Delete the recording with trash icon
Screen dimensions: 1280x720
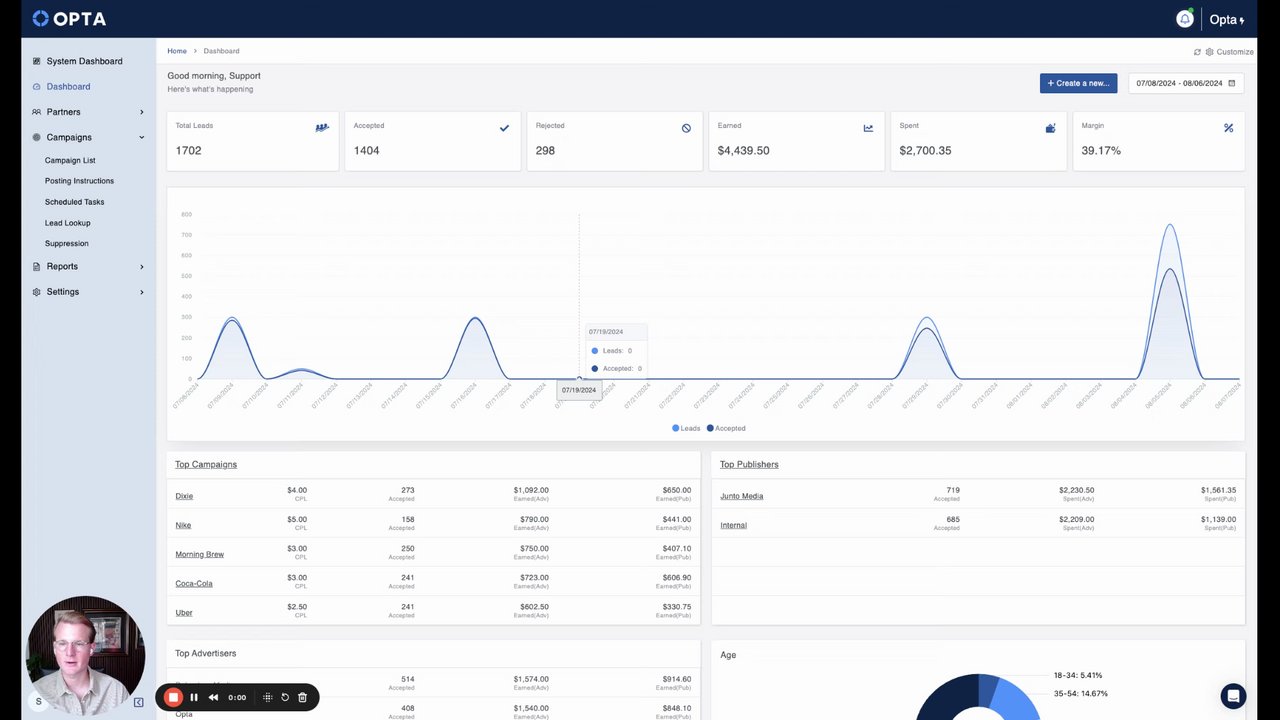[302, 697]
